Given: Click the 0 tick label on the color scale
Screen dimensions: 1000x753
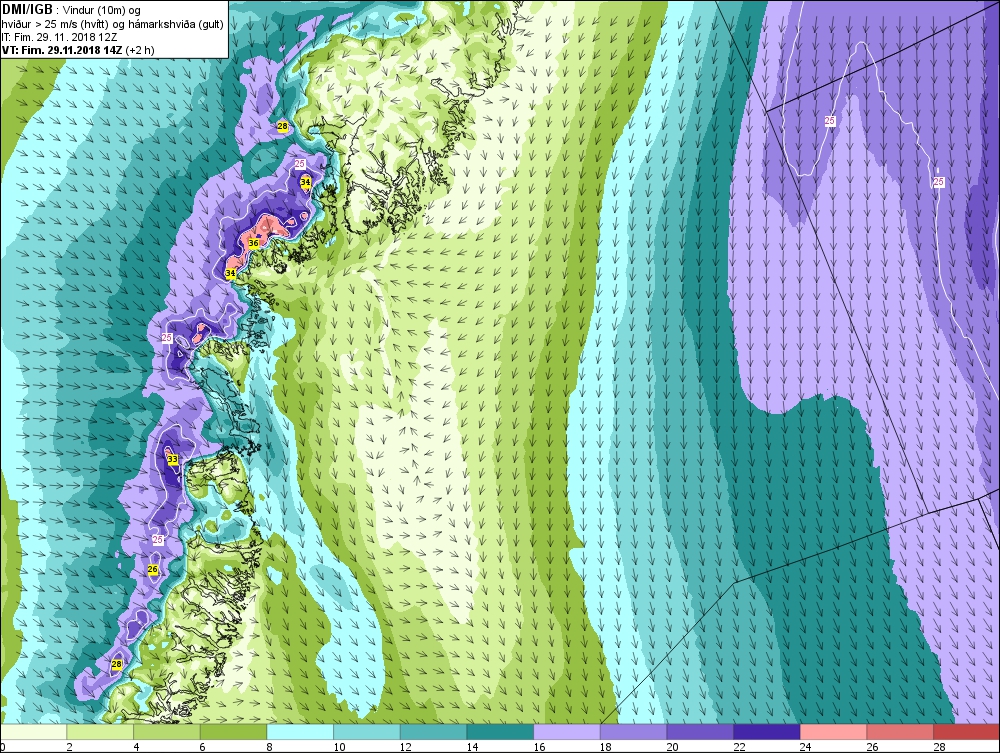Looking at the screenshot, I should click(3, 747).
